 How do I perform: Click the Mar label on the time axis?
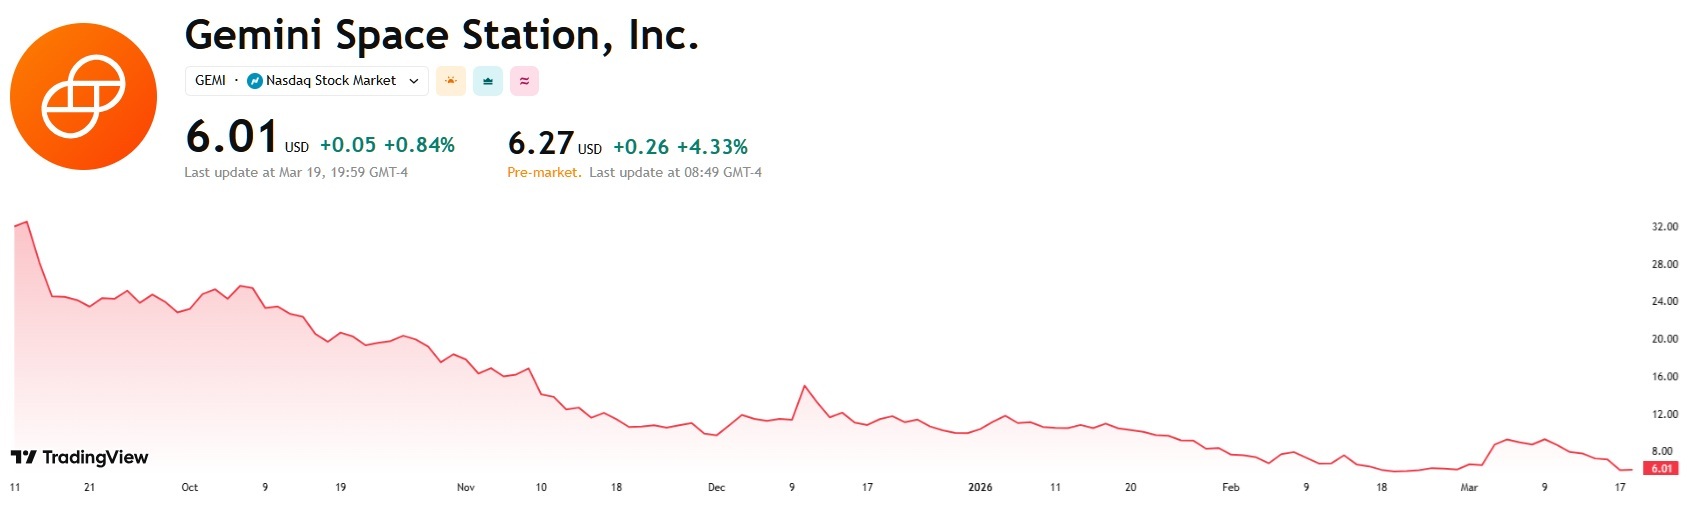(x=1469, y=487)
